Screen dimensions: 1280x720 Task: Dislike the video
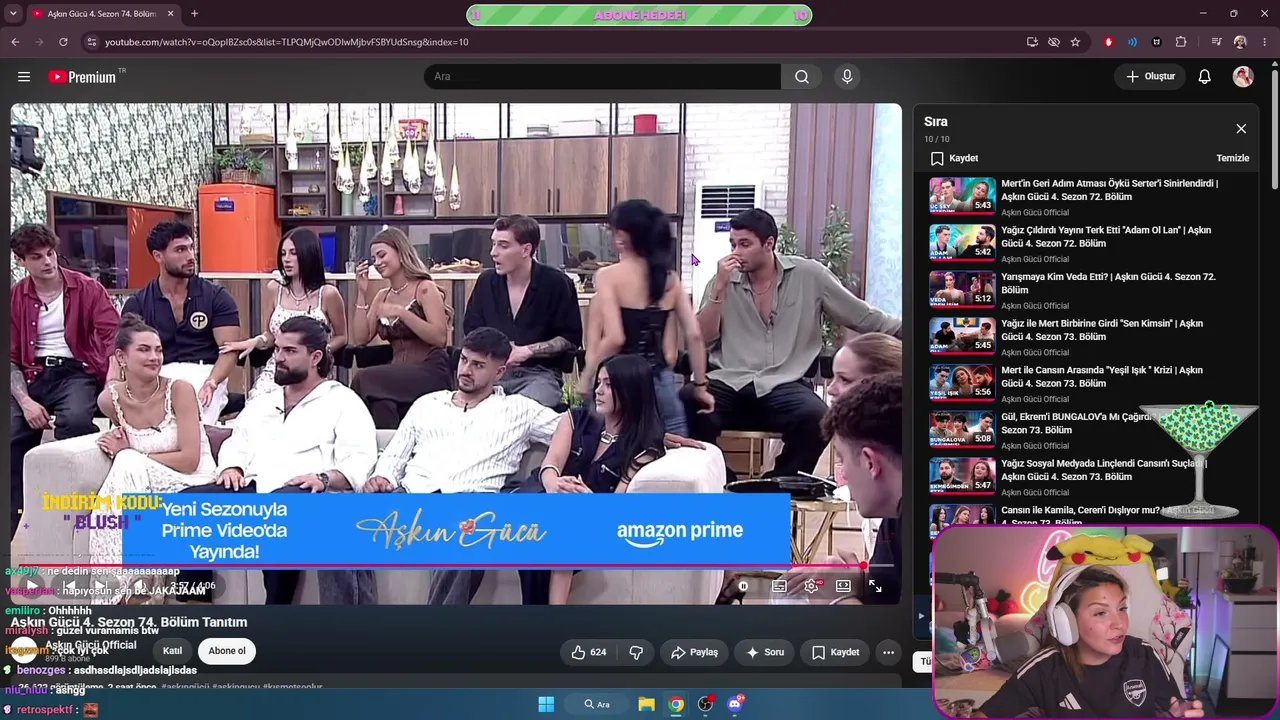[636, 652]
